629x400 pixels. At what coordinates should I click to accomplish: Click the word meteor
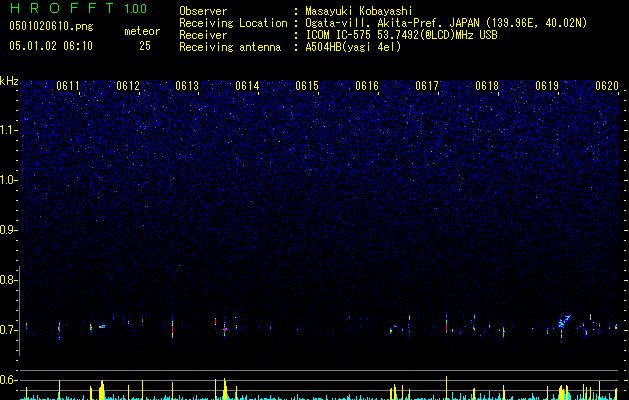click(x=142, y=31)
